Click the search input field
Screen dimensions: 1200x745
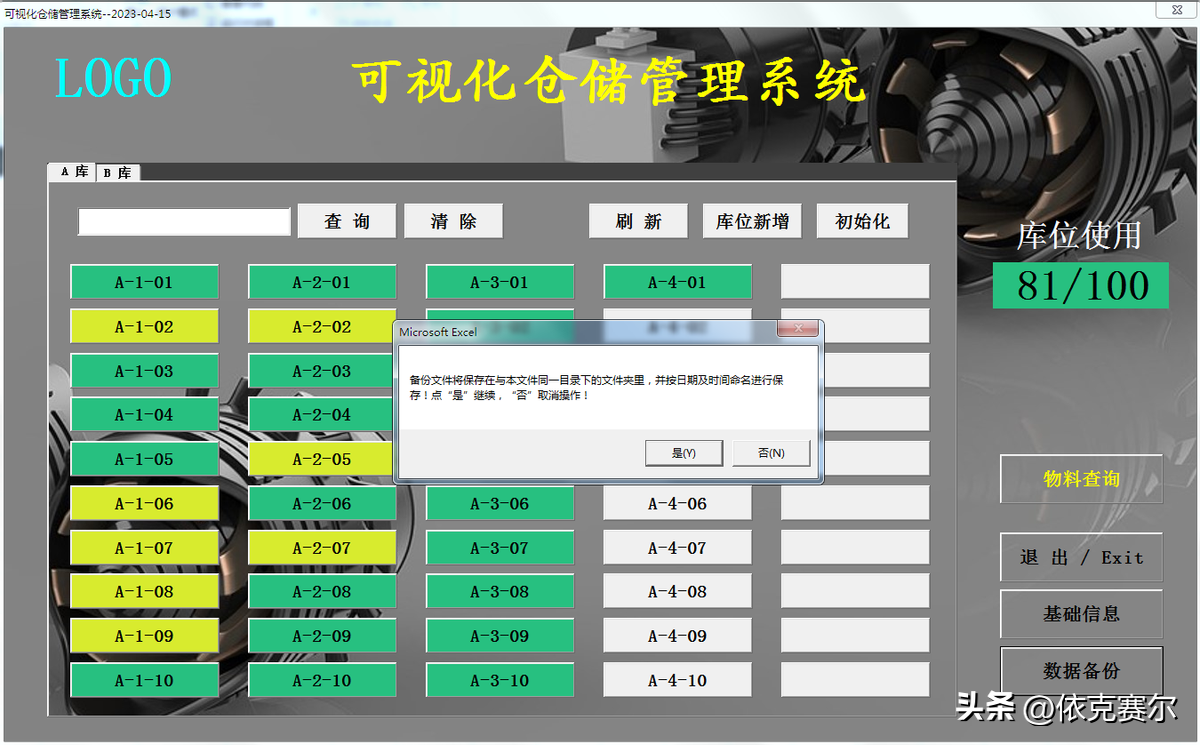184,222
